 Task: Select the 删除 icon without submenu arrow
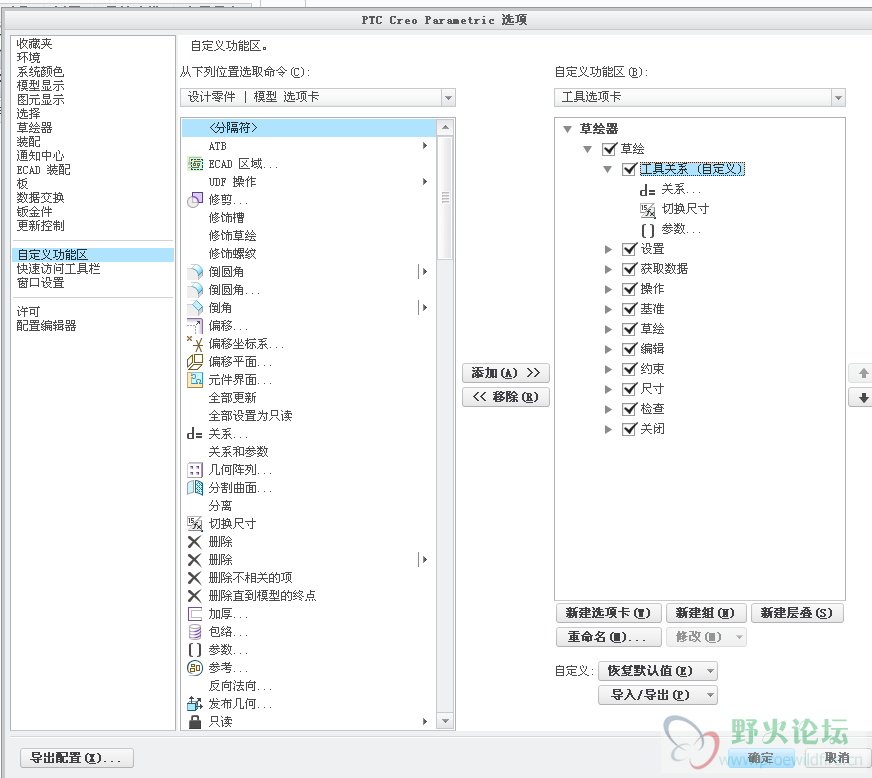[x=195, y=542]
